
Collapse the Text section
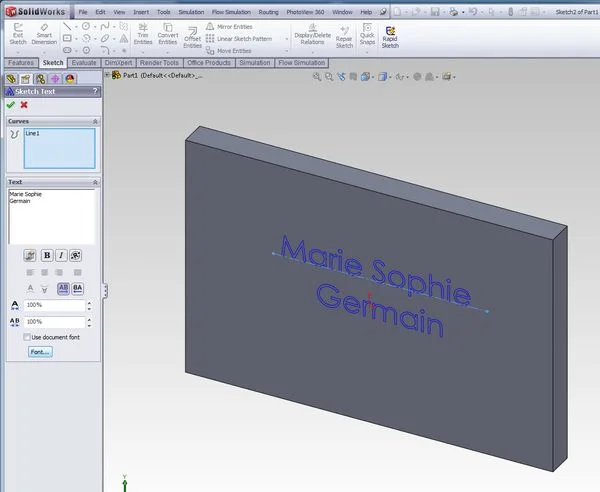pos(95,182)
